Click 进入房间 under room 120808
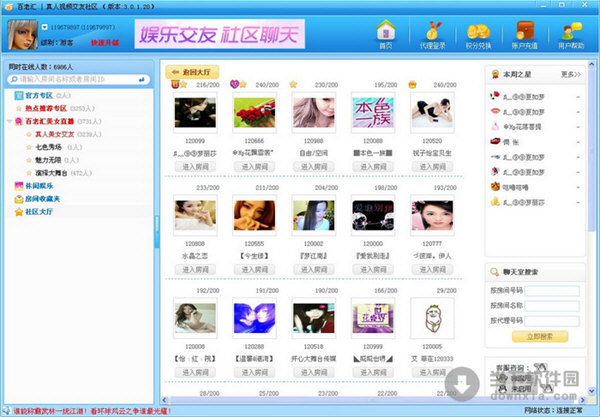 [x=195, y=270]
